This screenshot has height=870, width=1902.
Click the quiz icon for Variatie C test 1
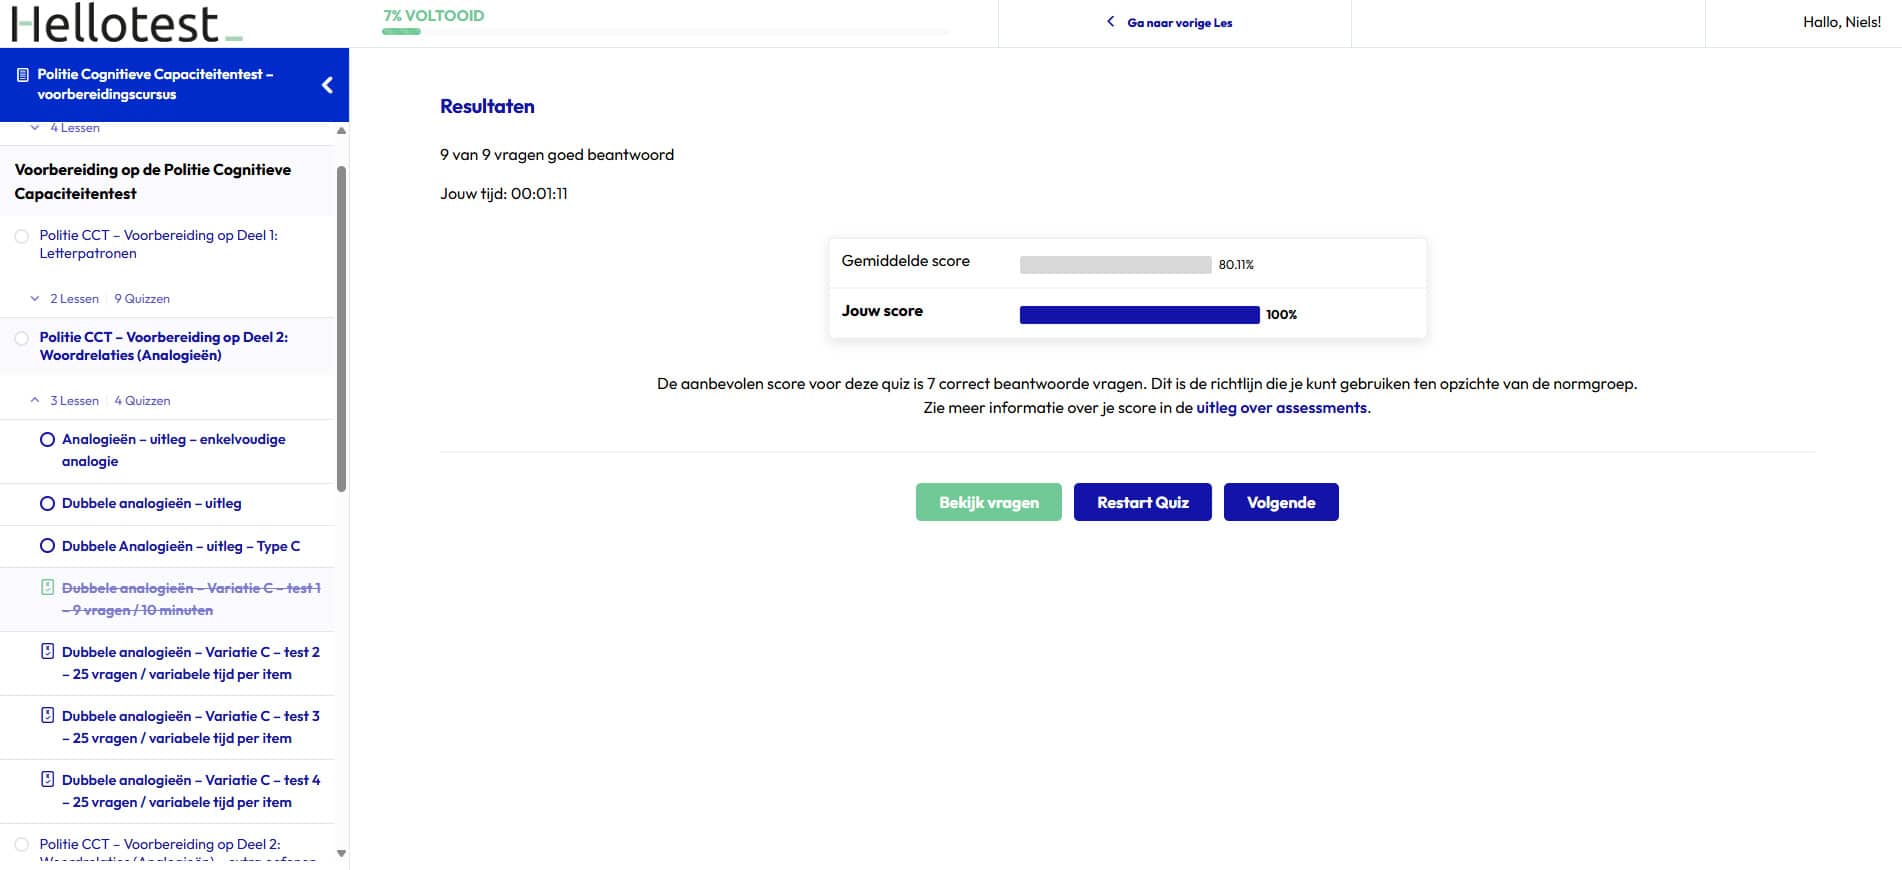[47, 587]
